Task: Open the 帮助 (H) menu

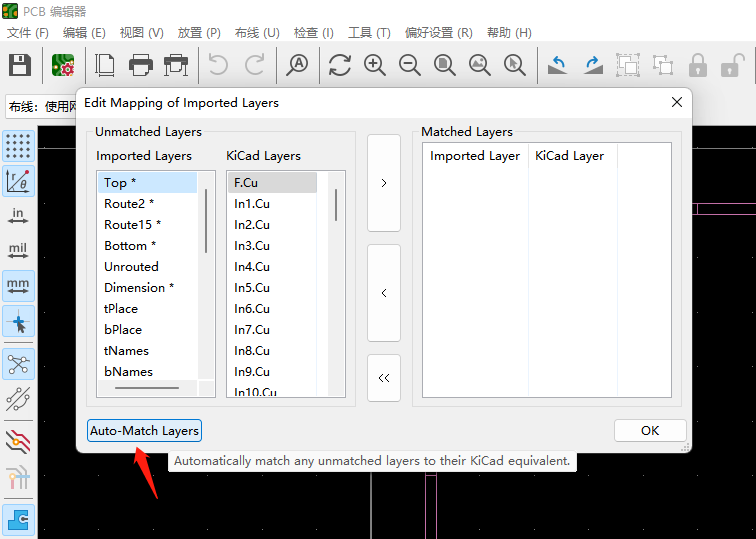Action: click(x=509, y=33)
